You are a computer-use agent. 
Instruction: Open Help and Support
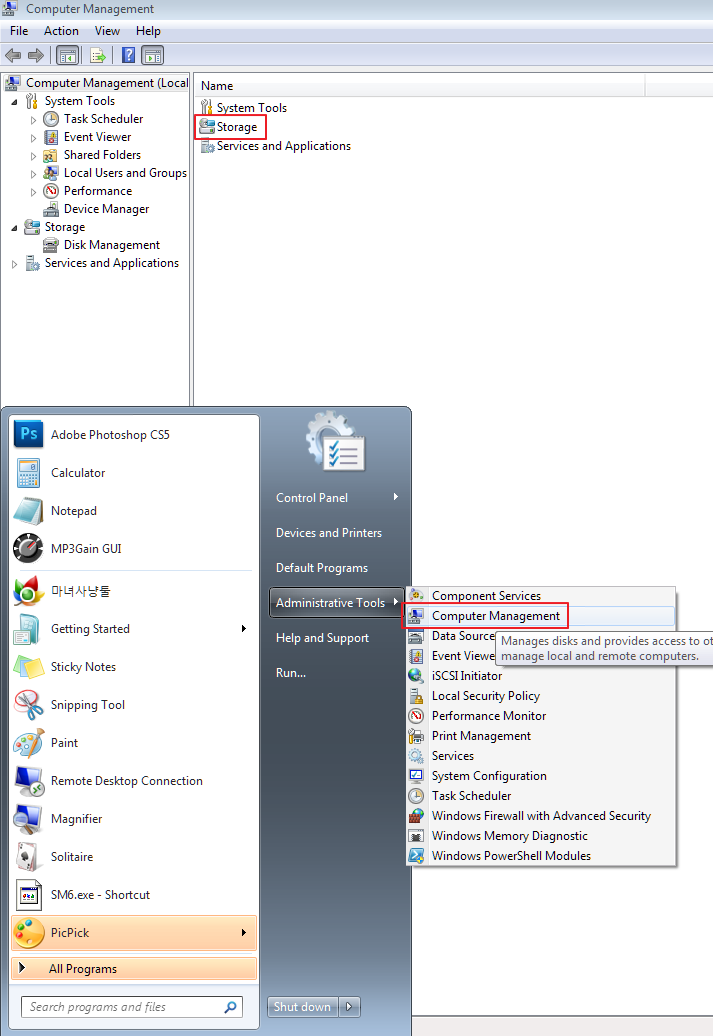coord(337,638)
